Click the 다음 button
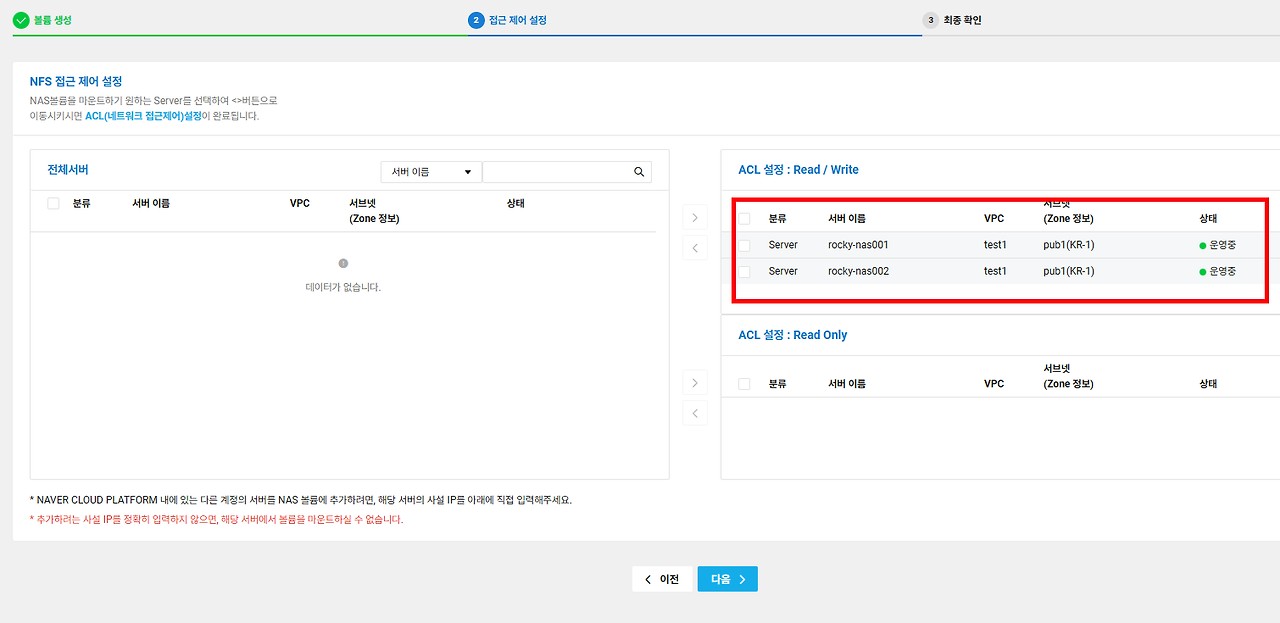 tap(728, 579)
